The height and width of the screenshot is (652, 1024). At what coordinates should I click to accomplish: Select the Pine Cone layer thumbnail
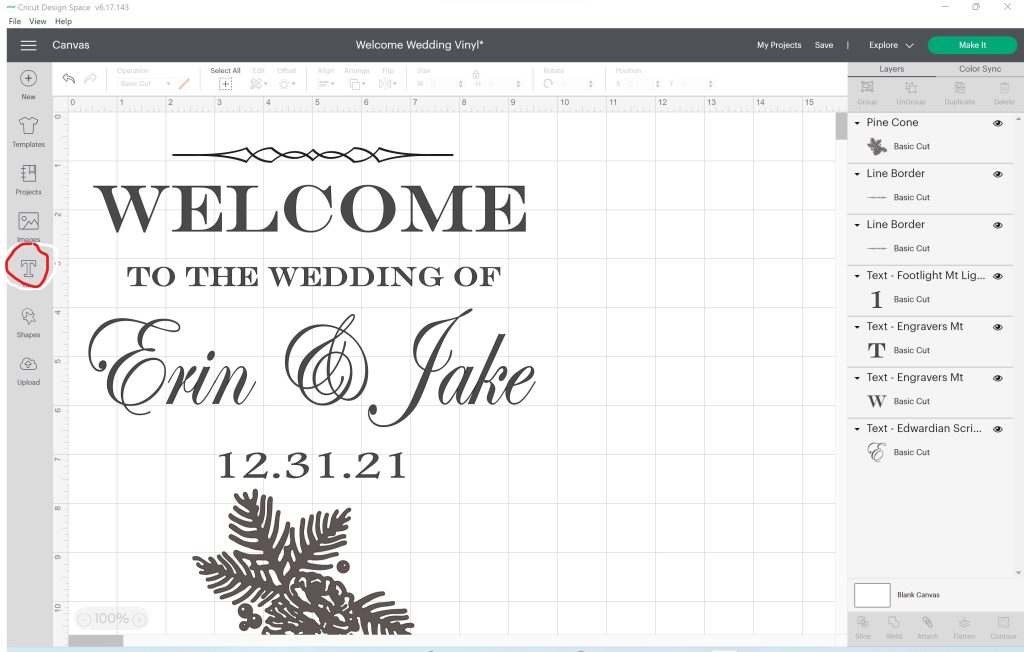point(876,146)
